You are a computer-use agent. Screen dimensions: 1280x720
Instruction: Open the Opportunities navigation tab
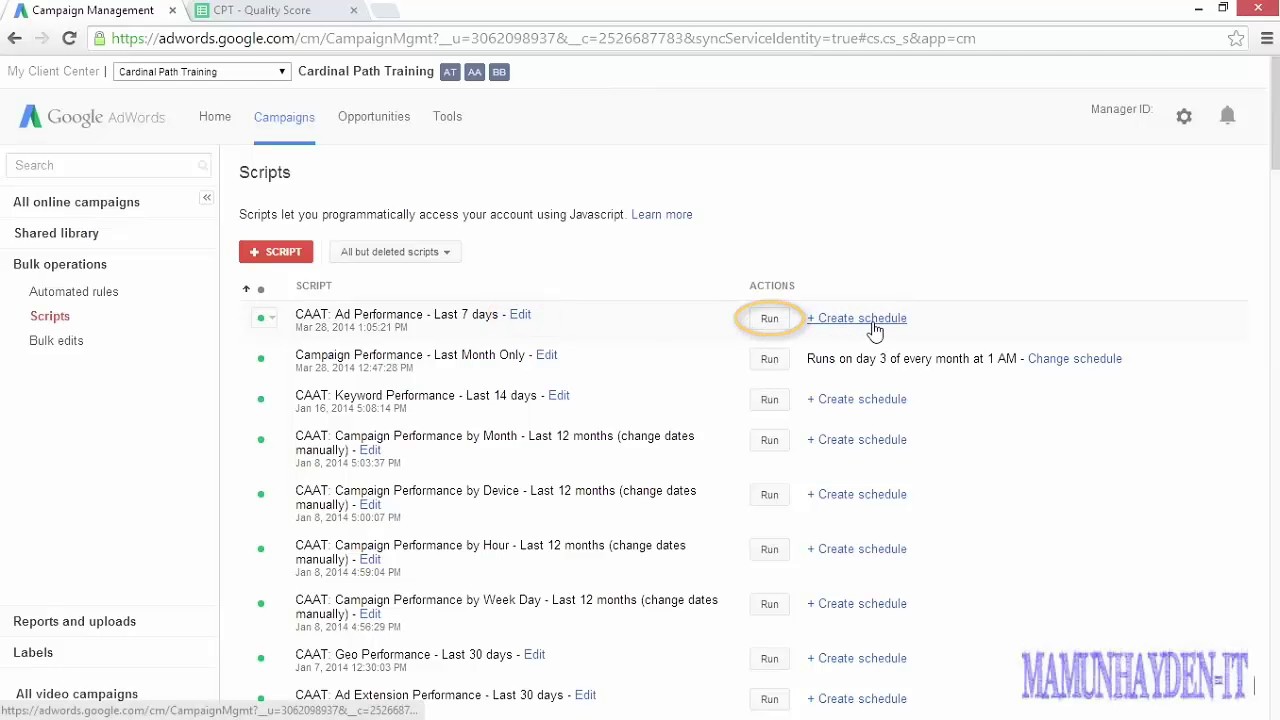tap(374, 116)
